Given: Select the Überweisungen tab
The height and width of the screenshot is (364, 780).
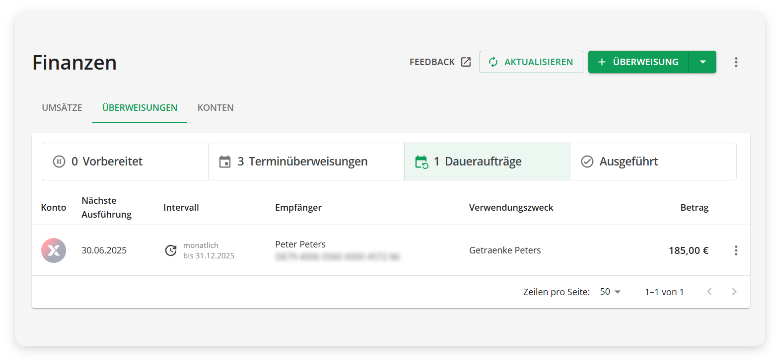Looking at the screenshot, I should [140, 108].
